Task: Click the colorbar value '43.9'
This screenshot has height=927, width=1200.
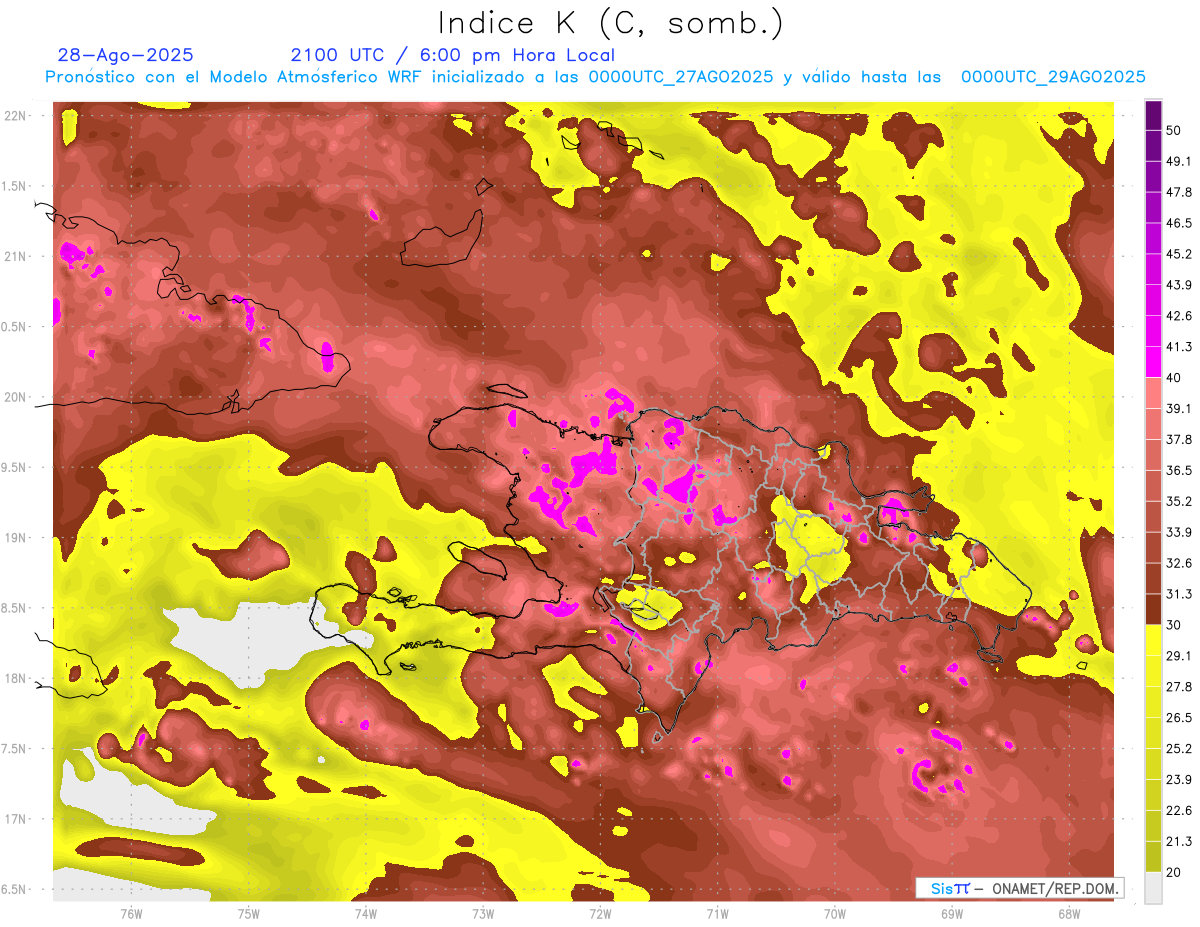Action: tap(1179, 285)
